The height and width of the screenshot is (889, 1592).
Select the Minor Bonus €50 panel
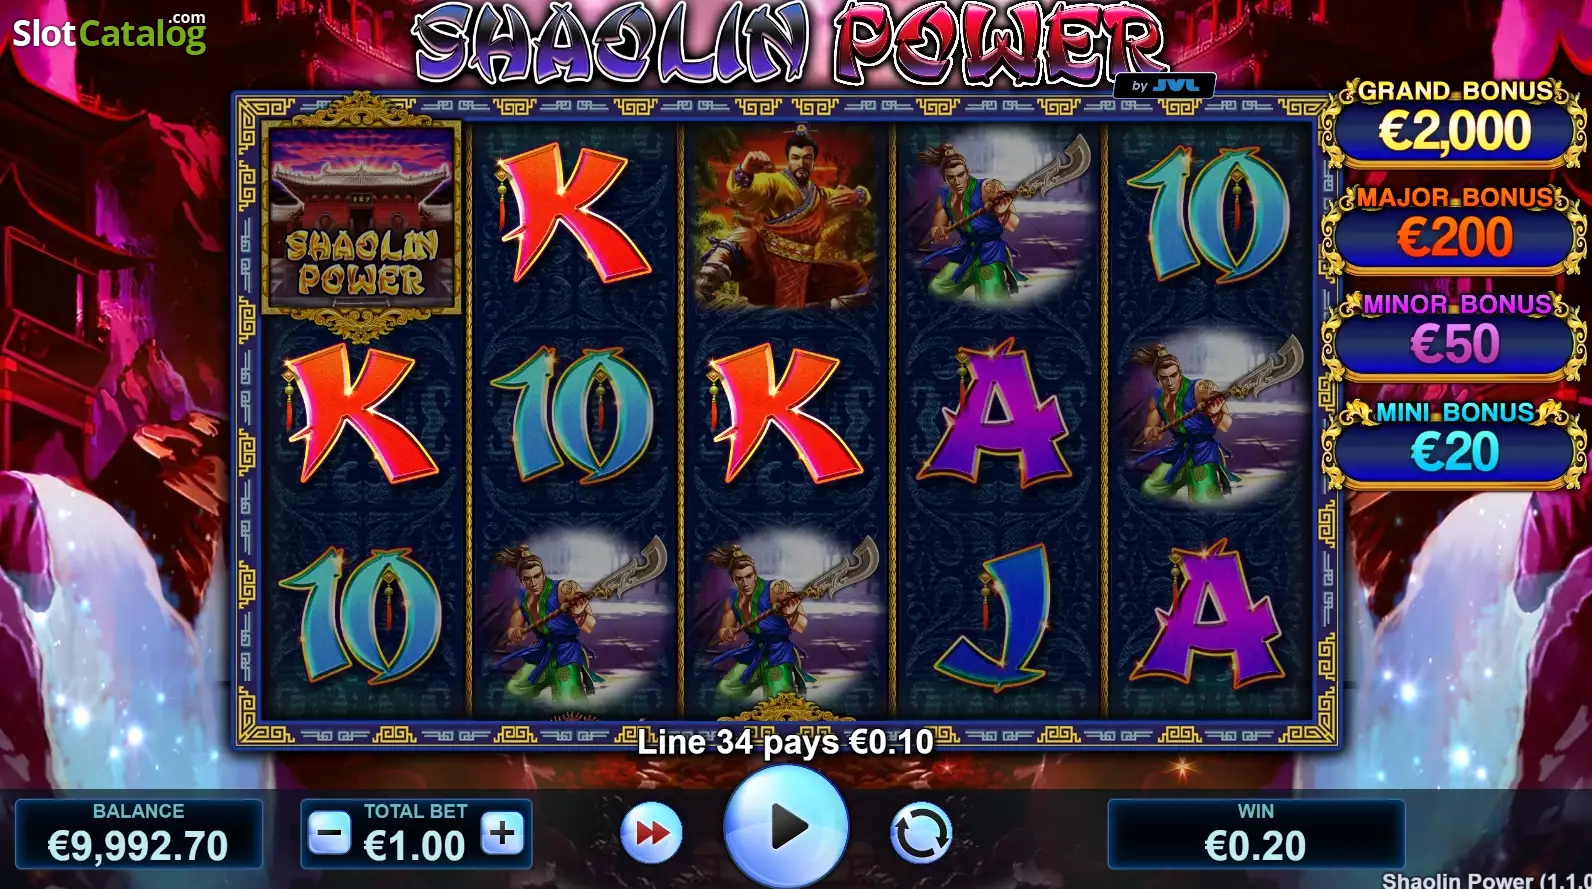pyautogui.click(x=1456, y=336)
